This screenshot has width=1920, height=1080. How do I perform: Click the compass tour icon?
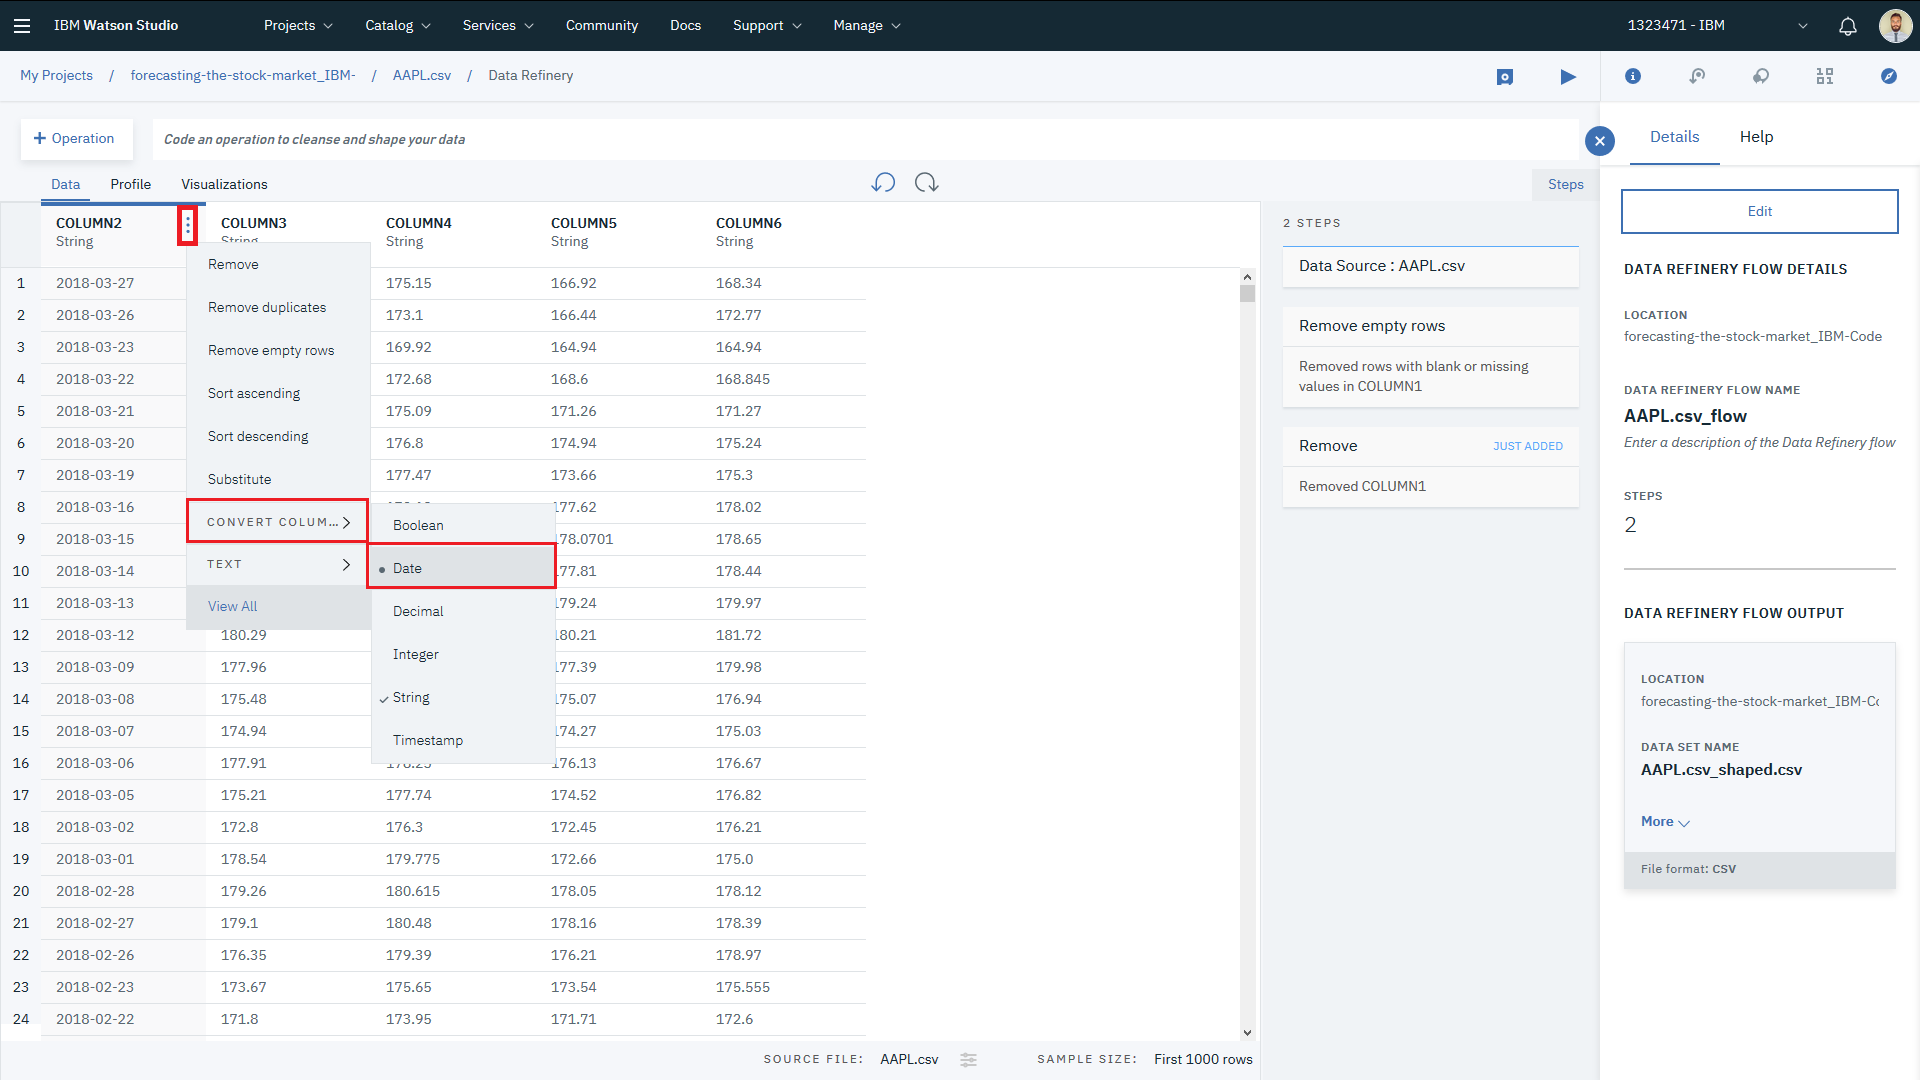click(1888, 76)
